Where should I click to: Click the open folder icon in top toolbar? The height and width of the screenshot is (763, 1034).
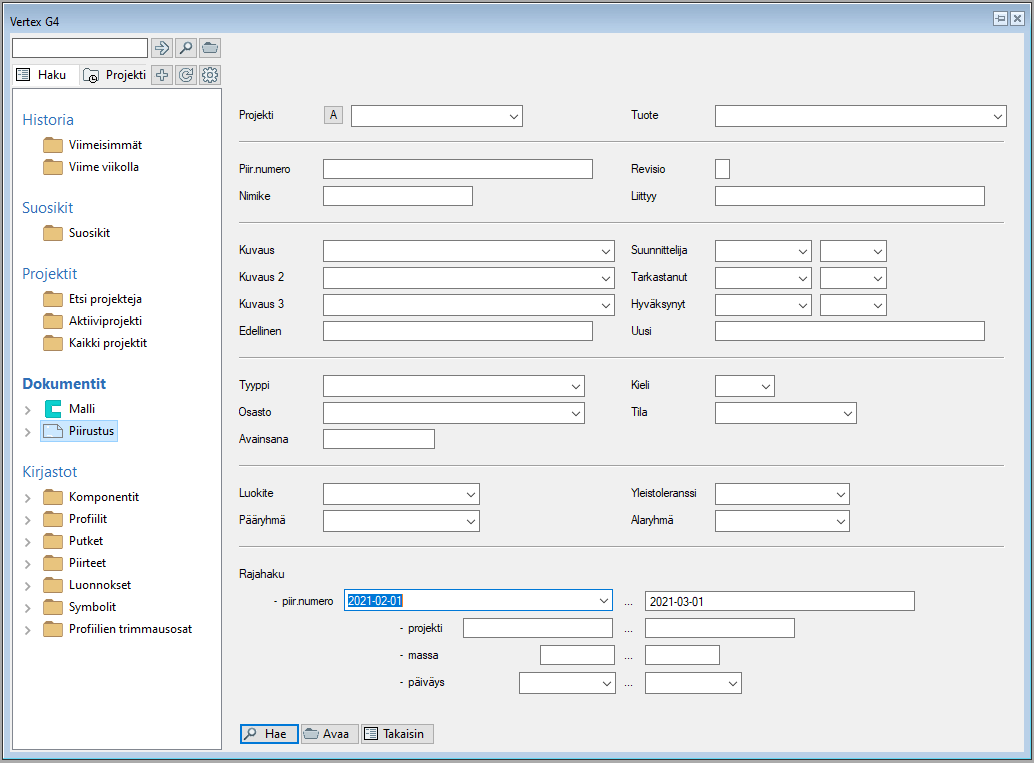tap(210, 48)
